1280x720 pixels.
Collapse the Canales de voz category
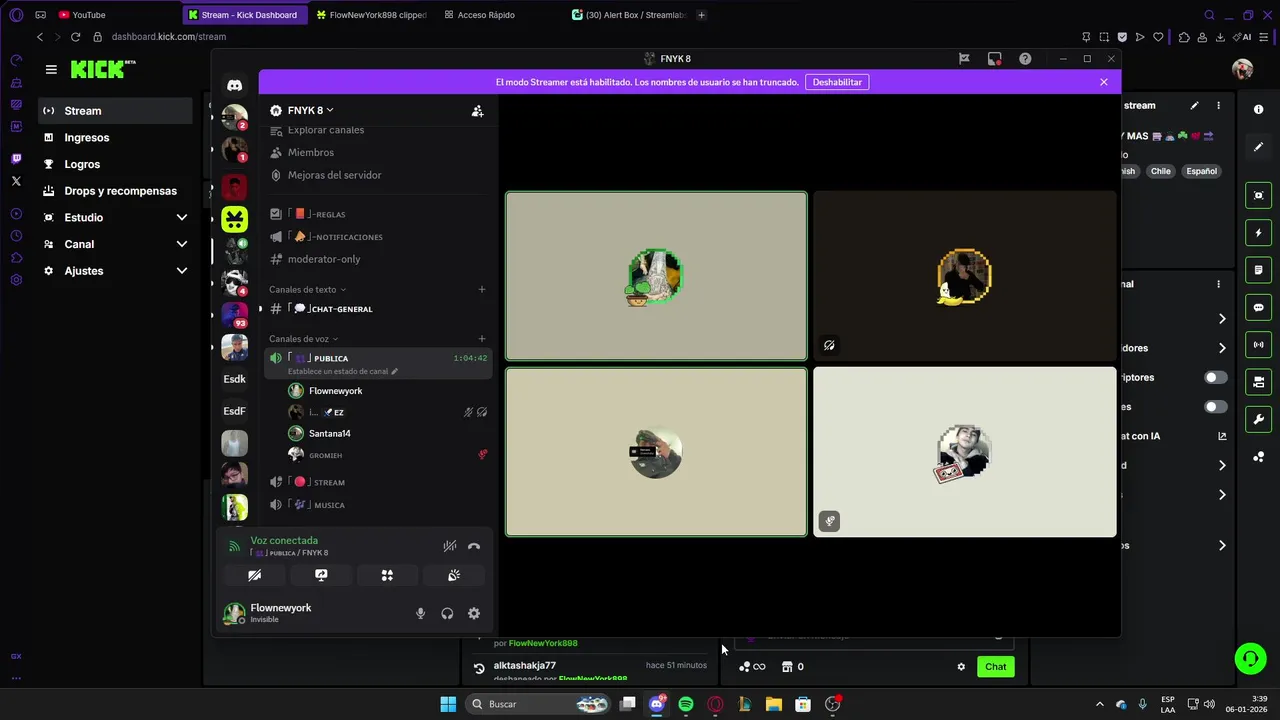click(304, 339)
